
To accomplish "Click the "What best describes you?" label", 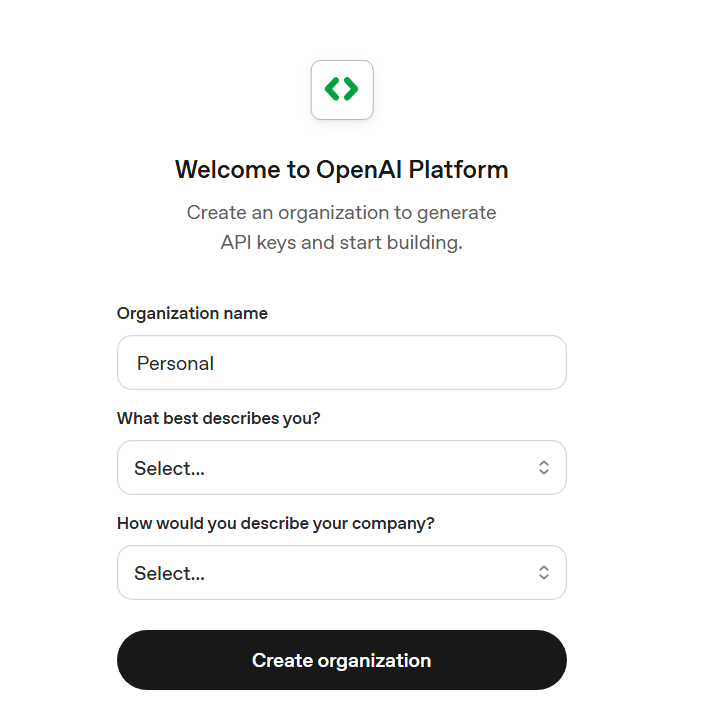I will (219, 418).
